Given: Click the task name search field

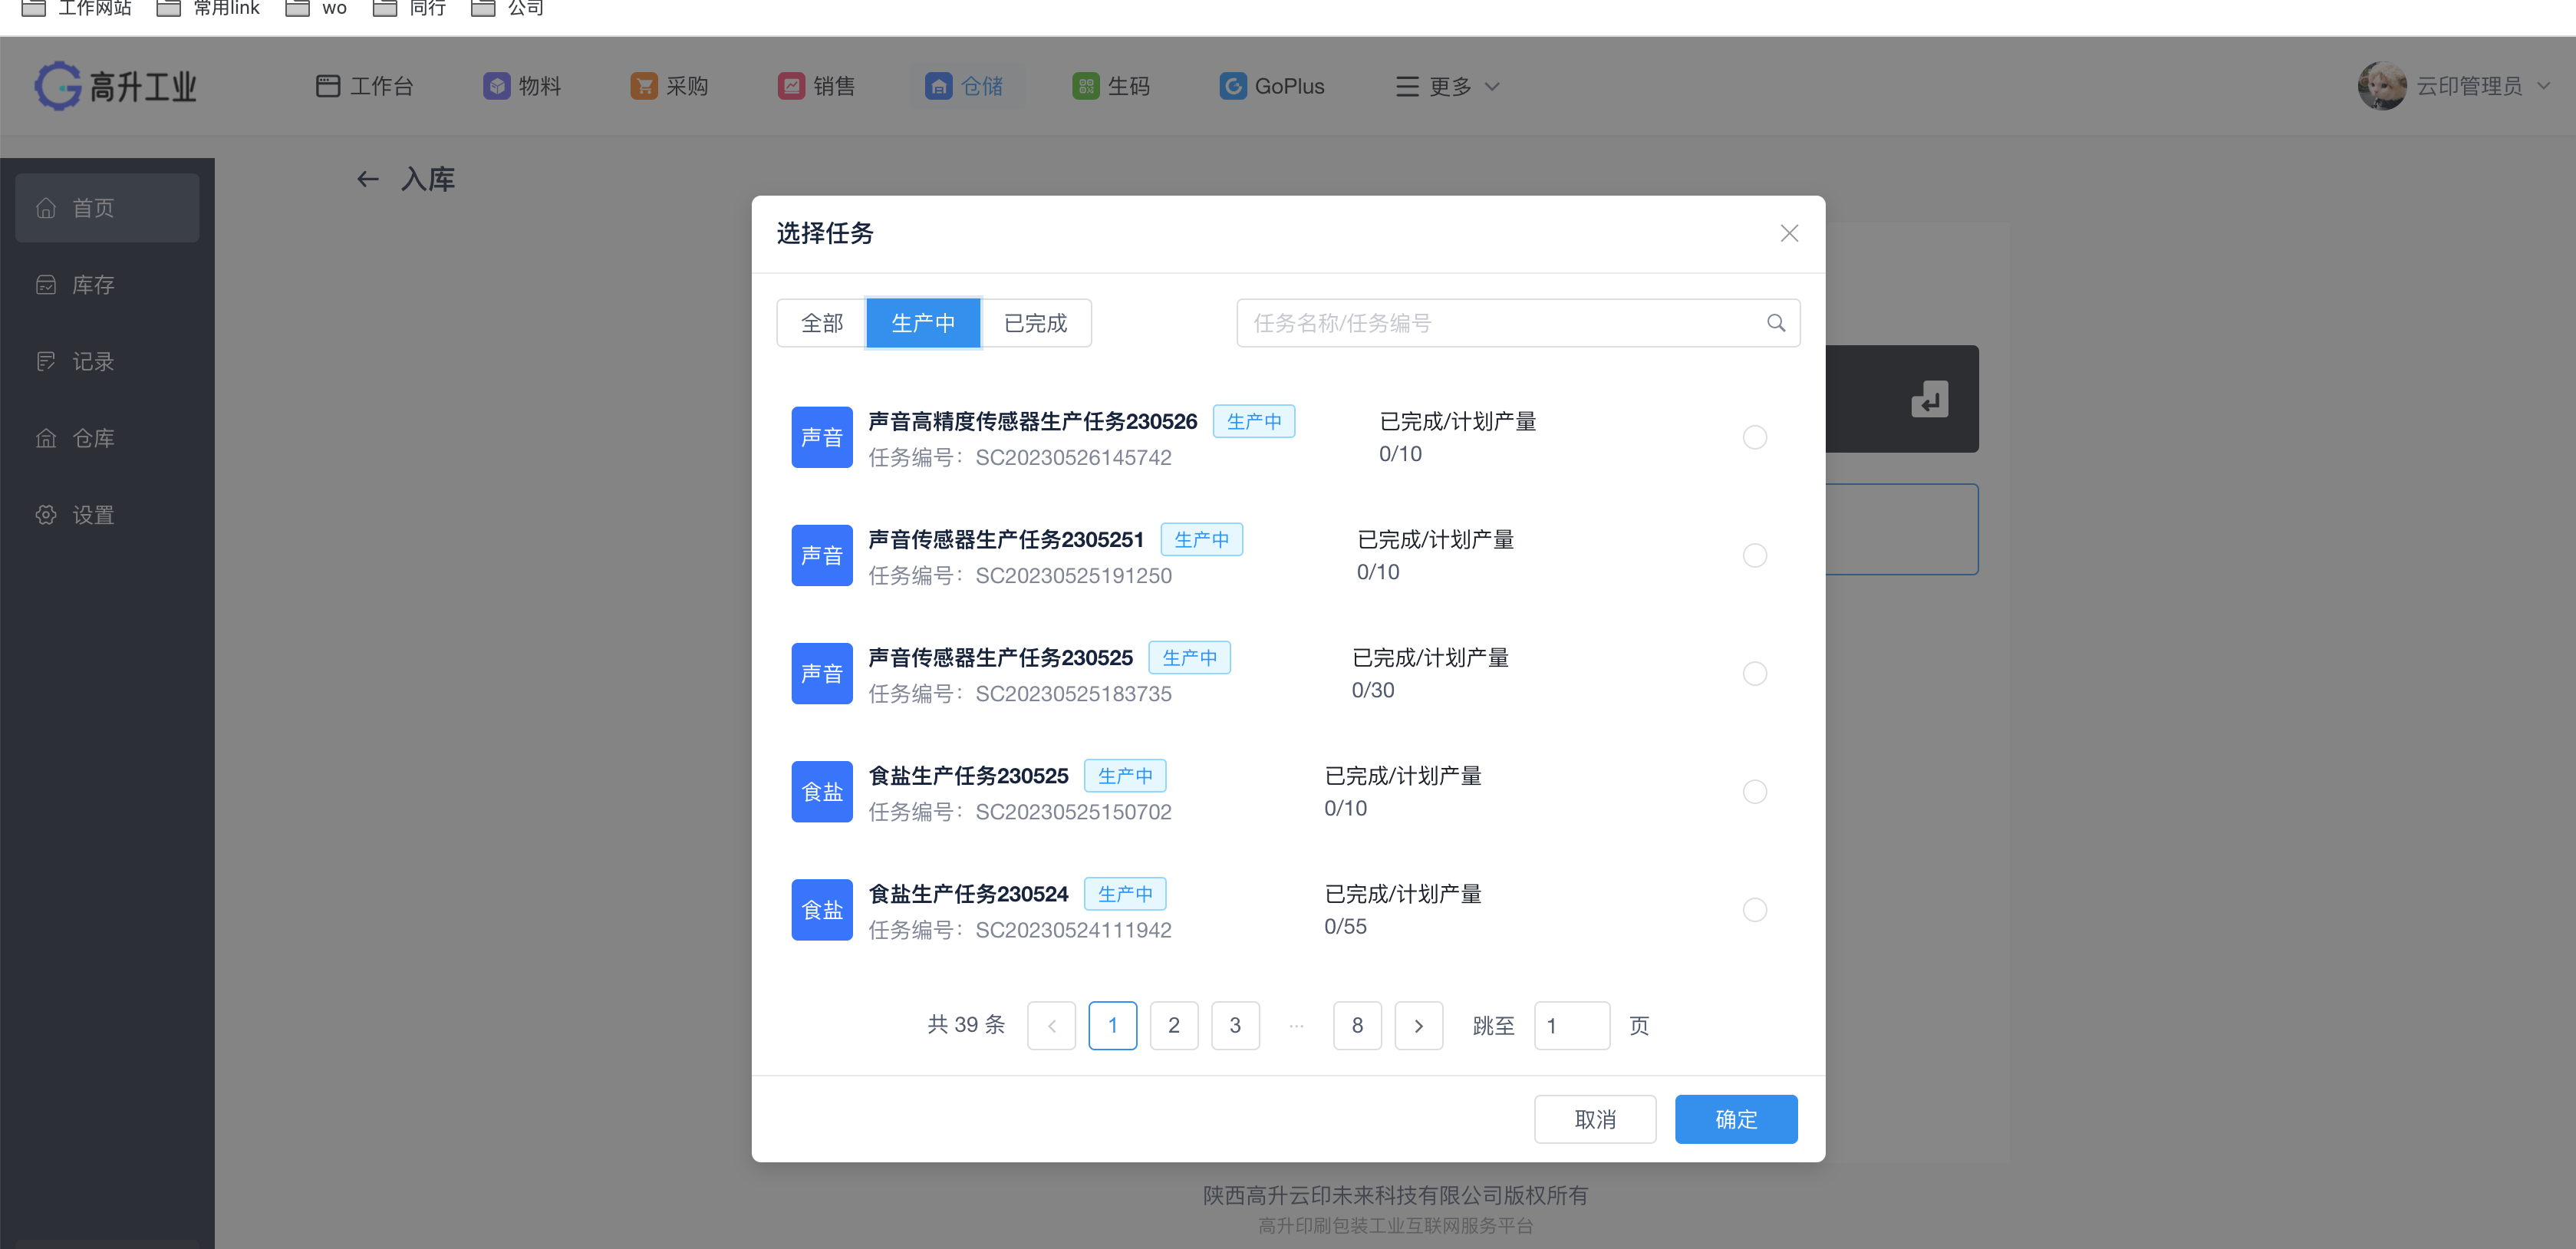Looking at the screenshot, I should 1518,323.
